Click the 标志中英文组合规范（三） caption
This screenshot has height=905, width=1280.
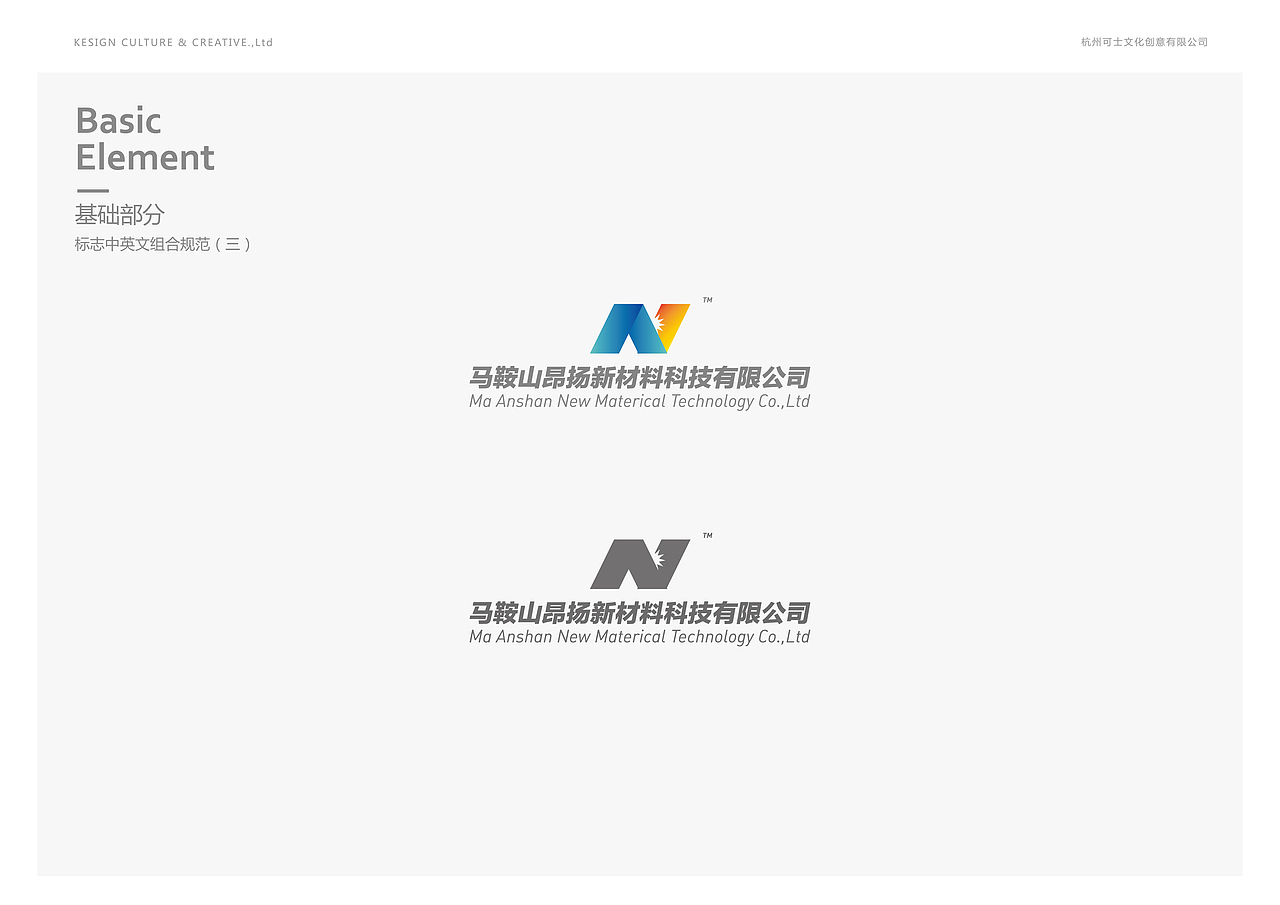[x=163, y=243]
